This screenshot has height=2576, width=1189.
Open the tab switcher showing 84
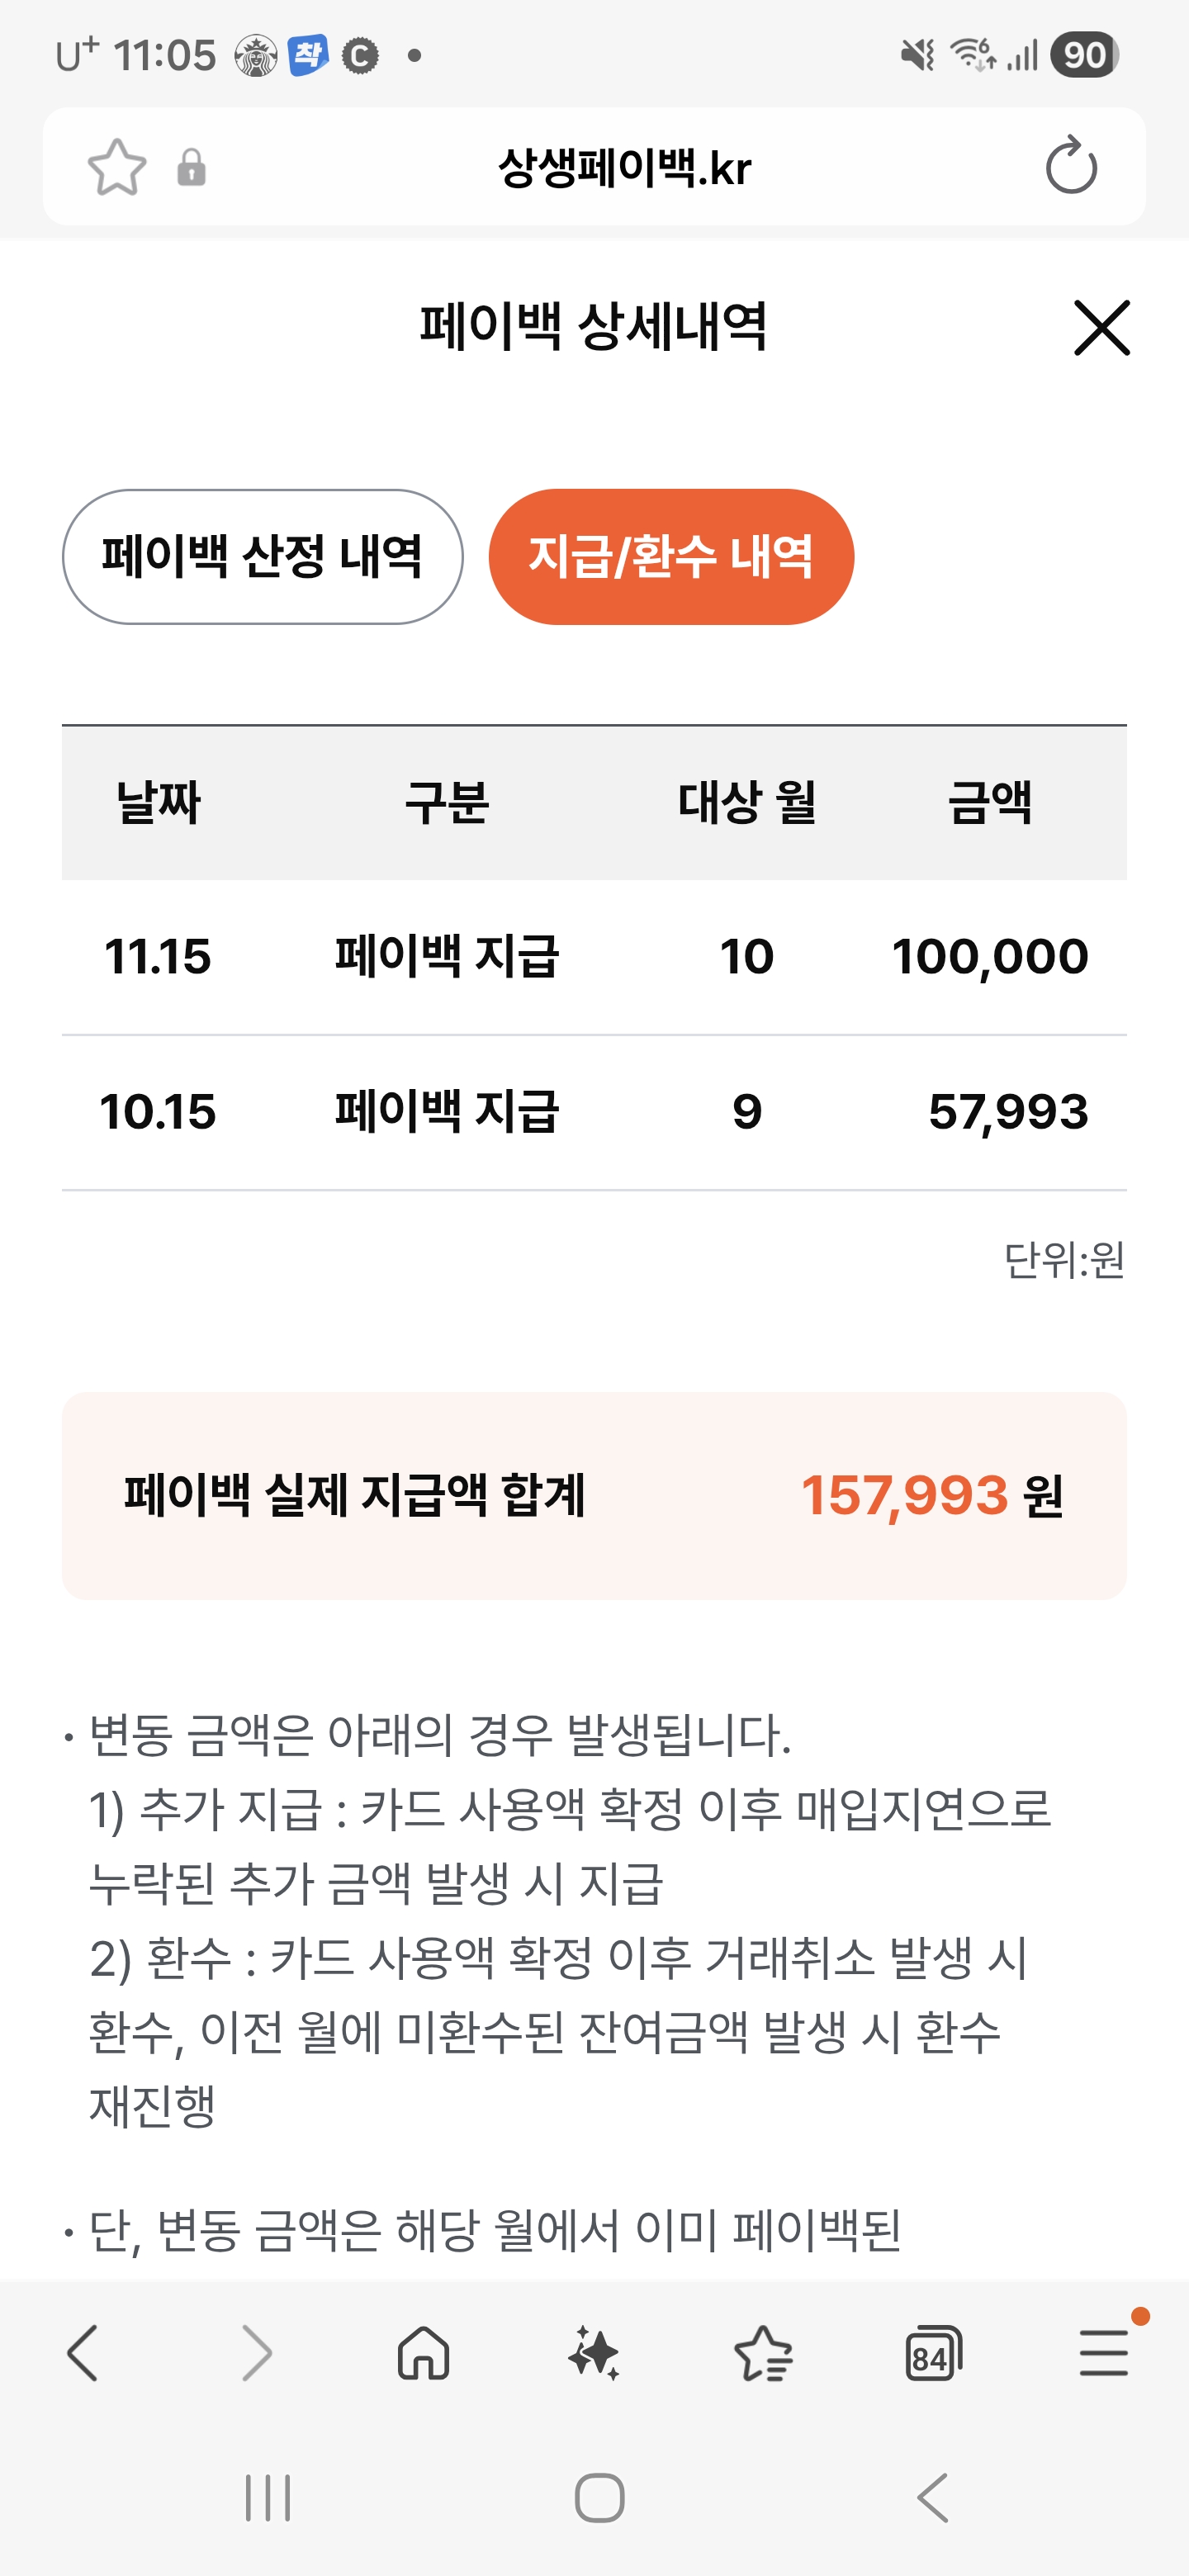[933, 2352]
